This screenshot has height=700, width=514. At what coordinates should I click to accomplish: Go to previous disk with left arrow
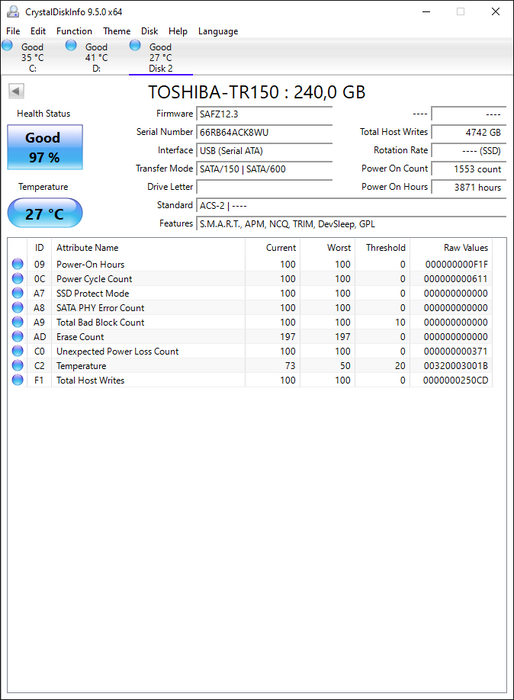[x=16, y=91]
